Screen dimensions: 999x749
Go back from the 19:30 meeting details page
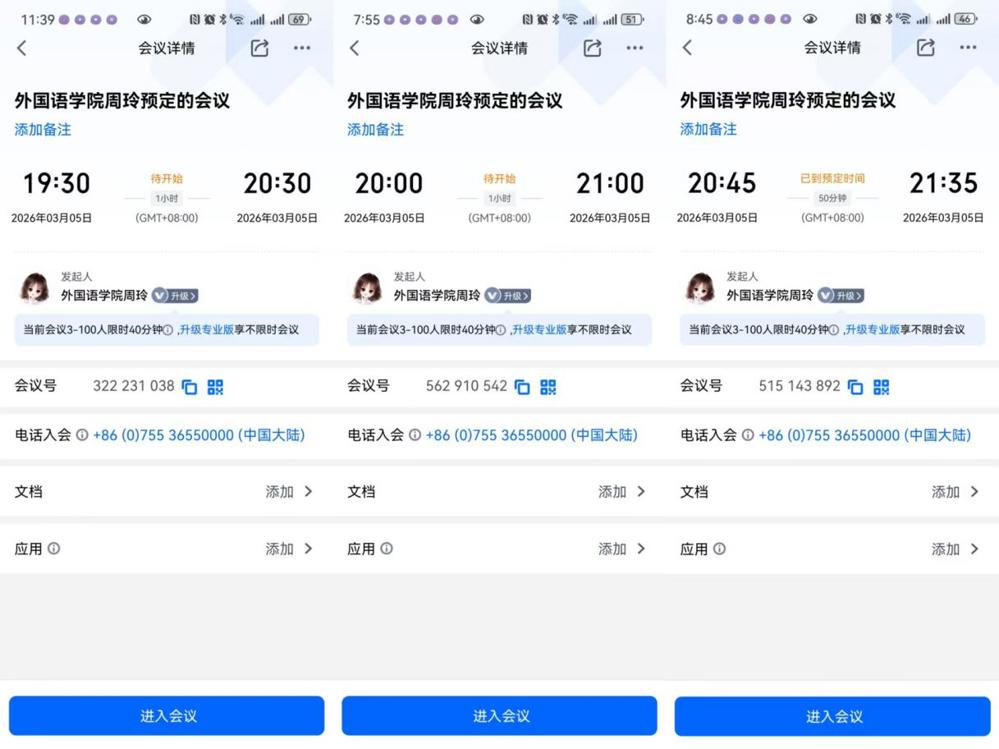[22, 48]
